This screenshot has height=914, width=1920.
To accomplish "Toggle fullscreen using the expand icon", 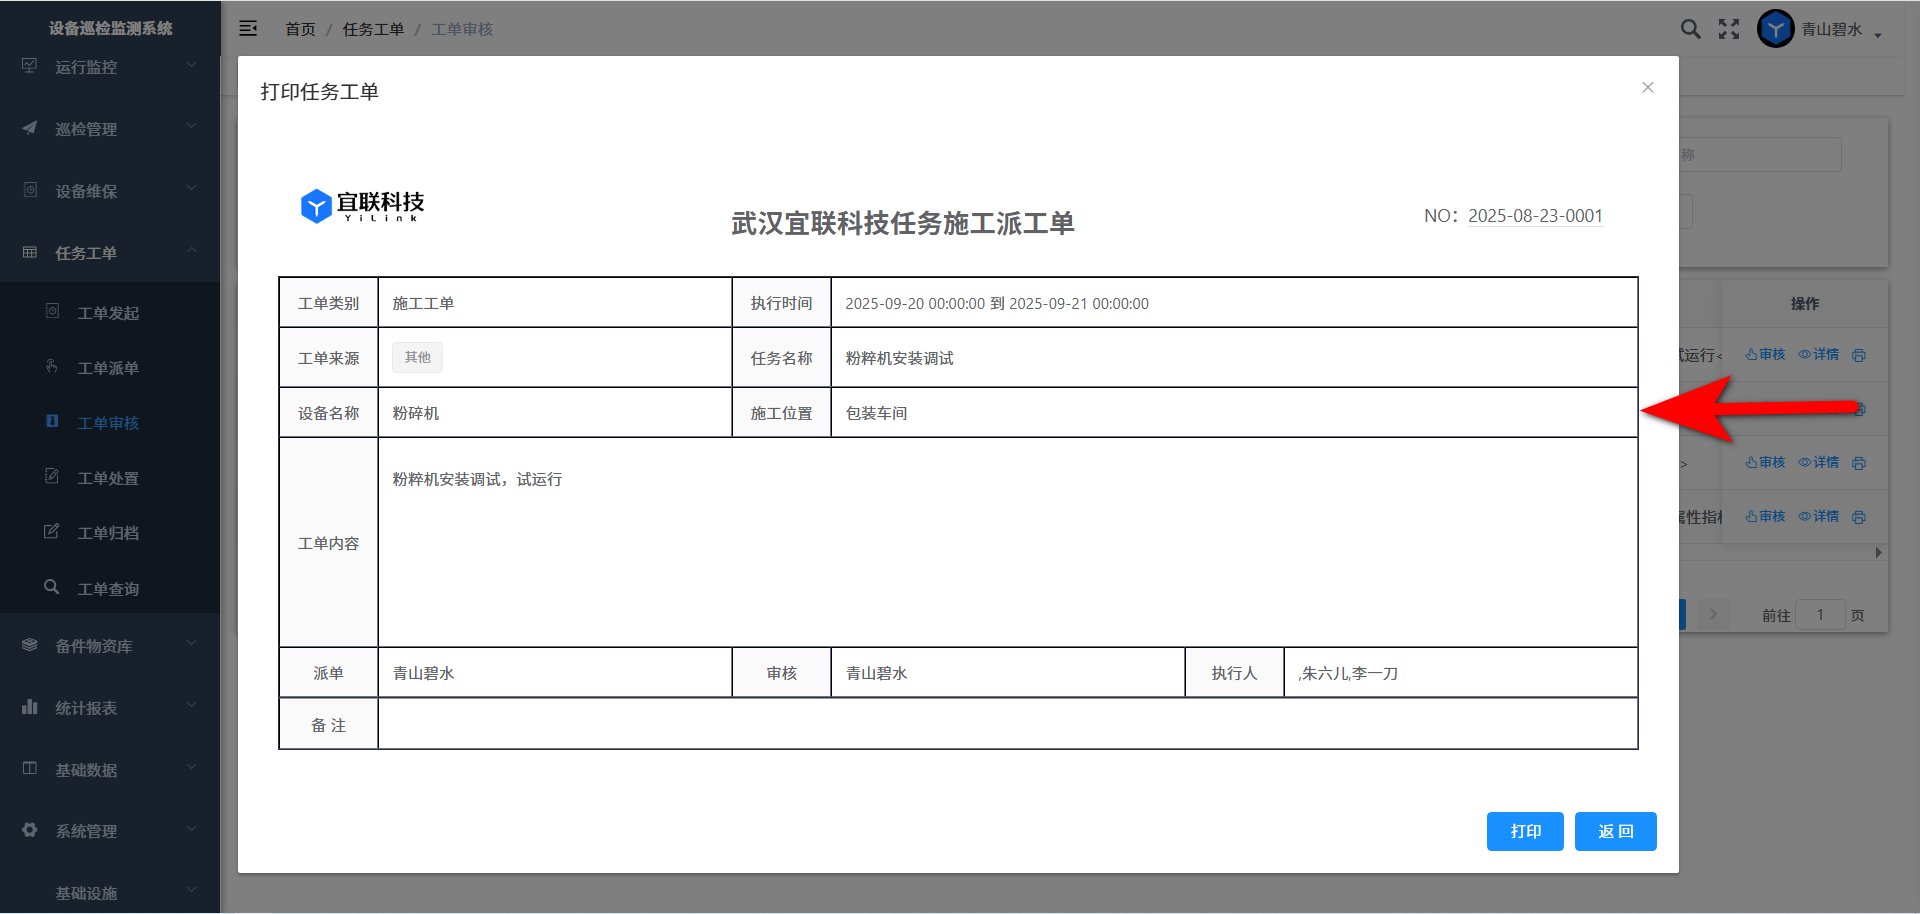I will click(x=1729, y=29).
